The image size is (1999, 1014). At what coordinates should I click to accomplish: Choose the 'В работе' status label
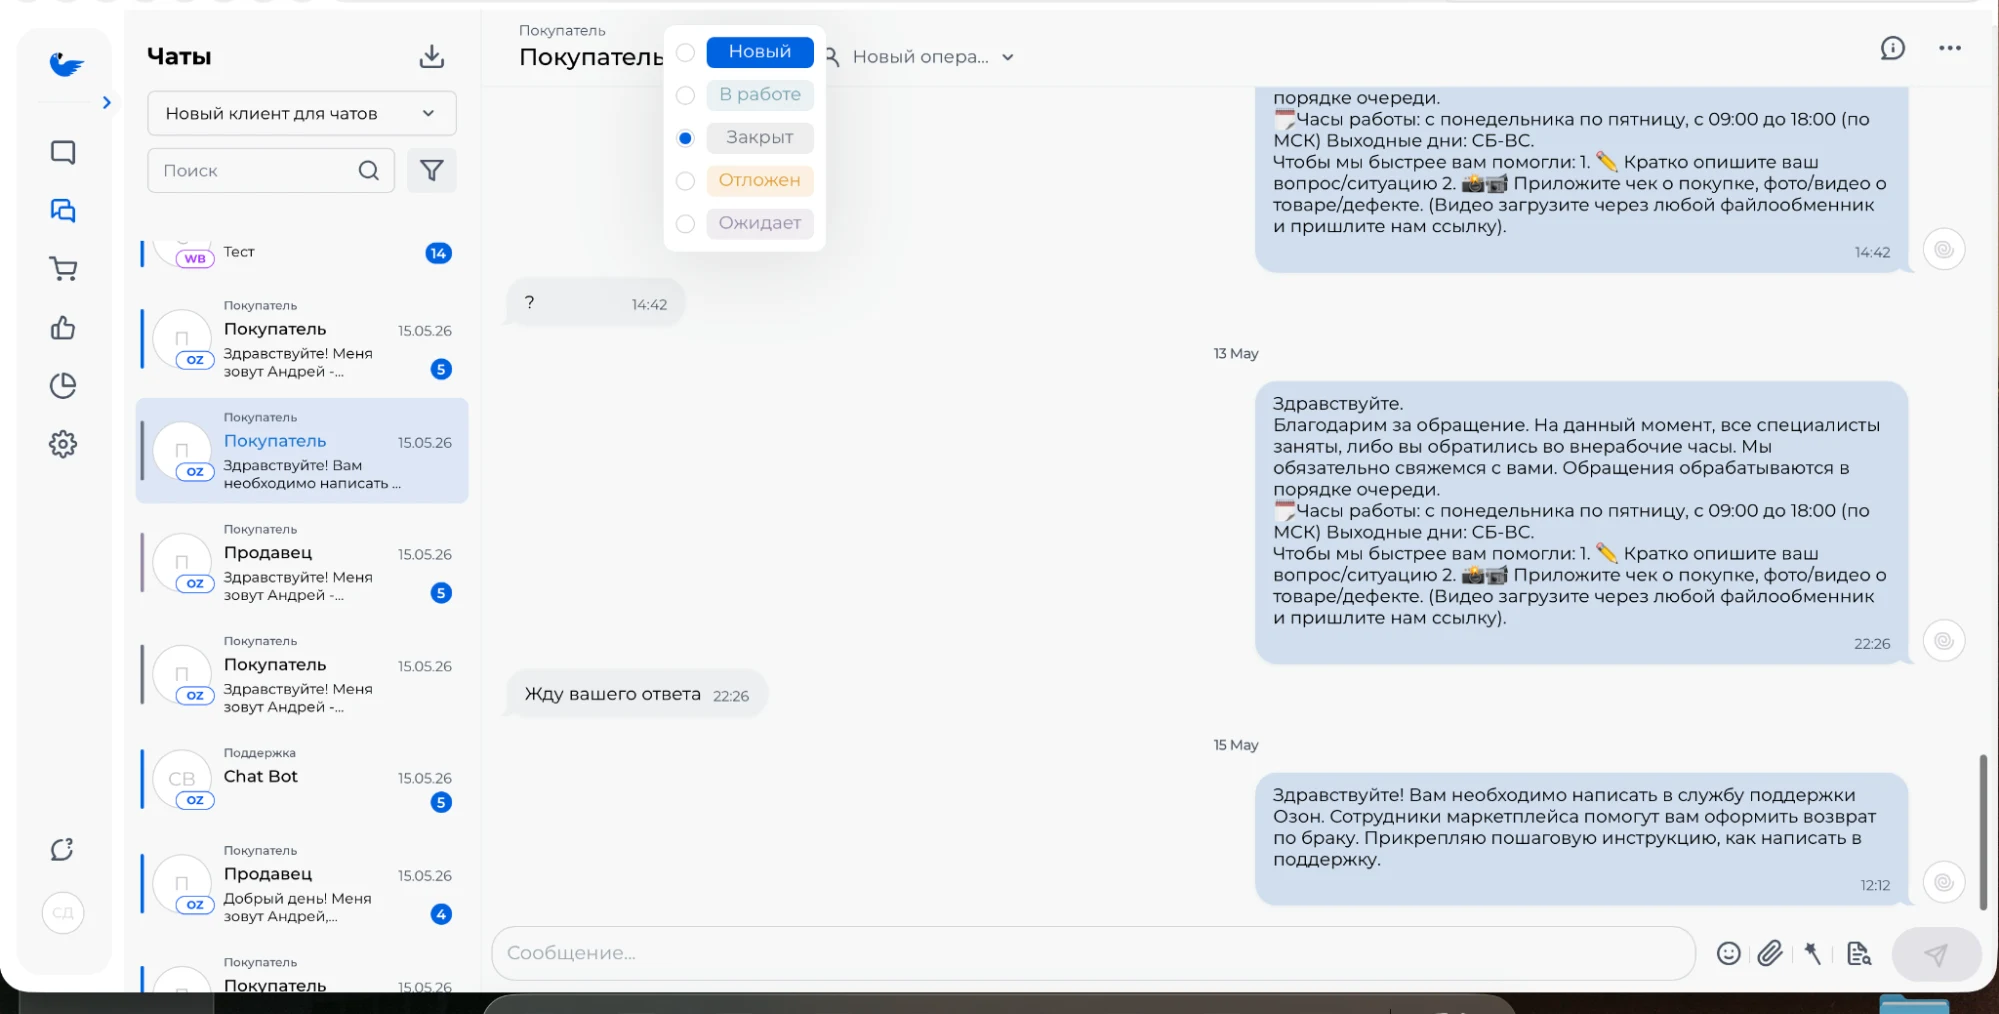(x=760, y=95)
